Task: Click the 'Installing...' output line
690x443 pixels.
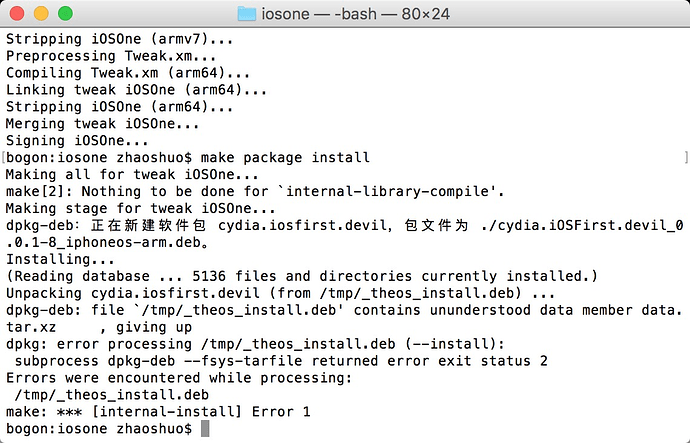Action: coord(60,259)
